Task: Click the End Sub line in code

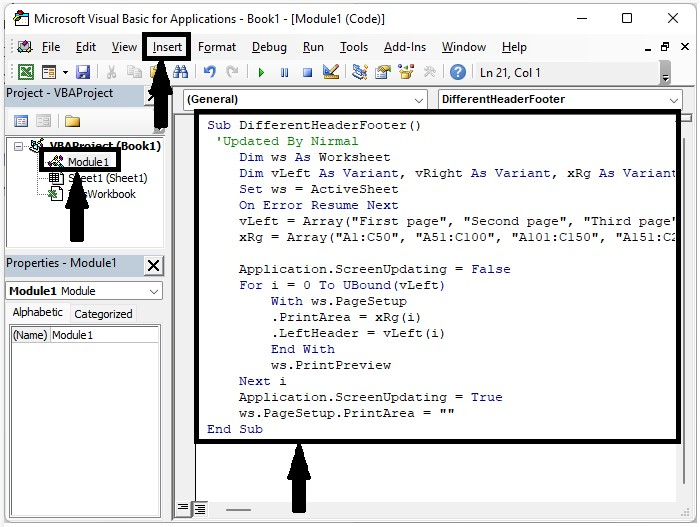Action: pyautogui.click(x=235, y=429)
